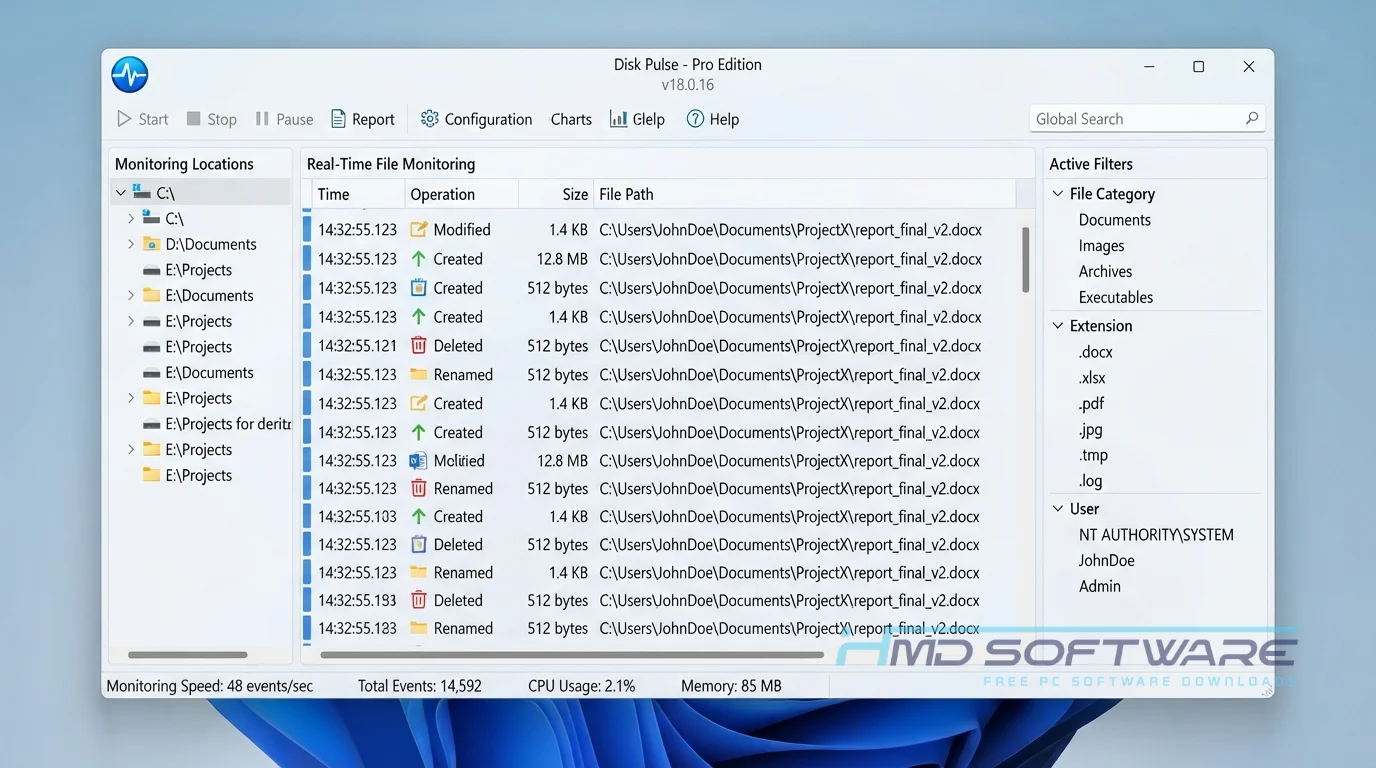The image size is (1376, 768).
Task: Click the Disk Pulse app logo
Action: pos(130,74)
